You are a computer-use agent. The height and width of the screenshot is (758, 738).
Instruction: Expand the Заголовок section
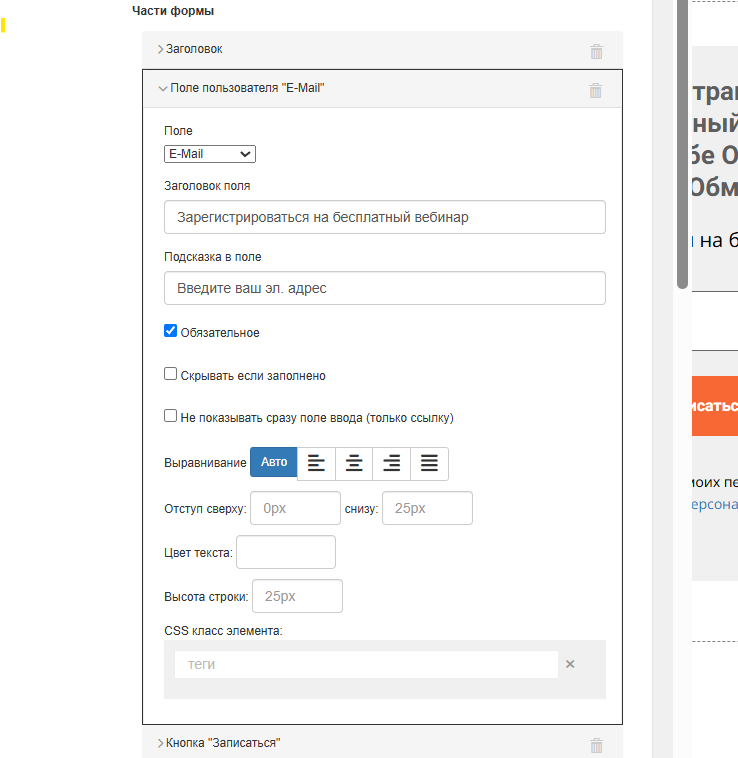(196, 48)
